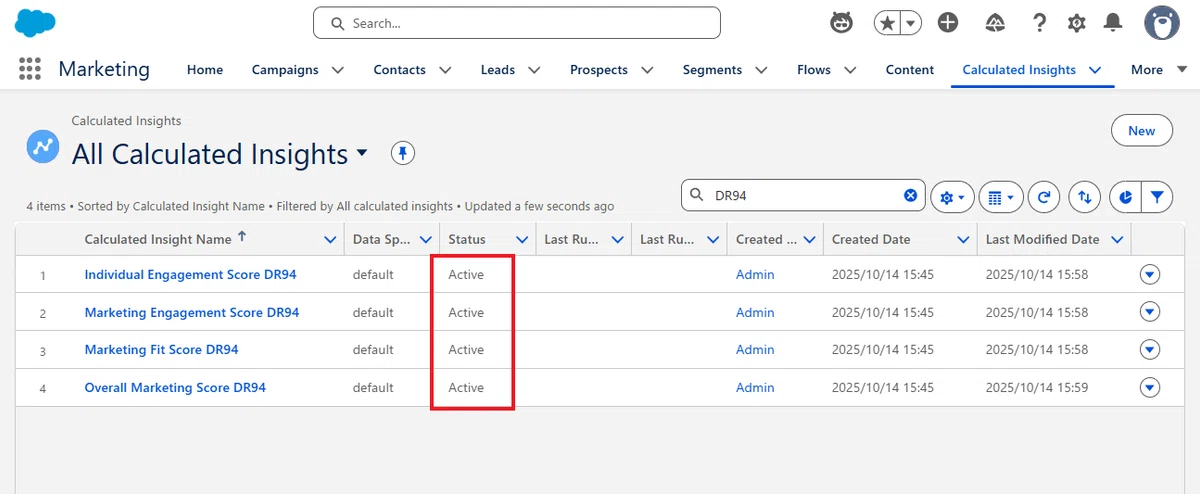
Task: Open the Global Actions plus icon
Action: pyautogui.click(x=948, y=23)
